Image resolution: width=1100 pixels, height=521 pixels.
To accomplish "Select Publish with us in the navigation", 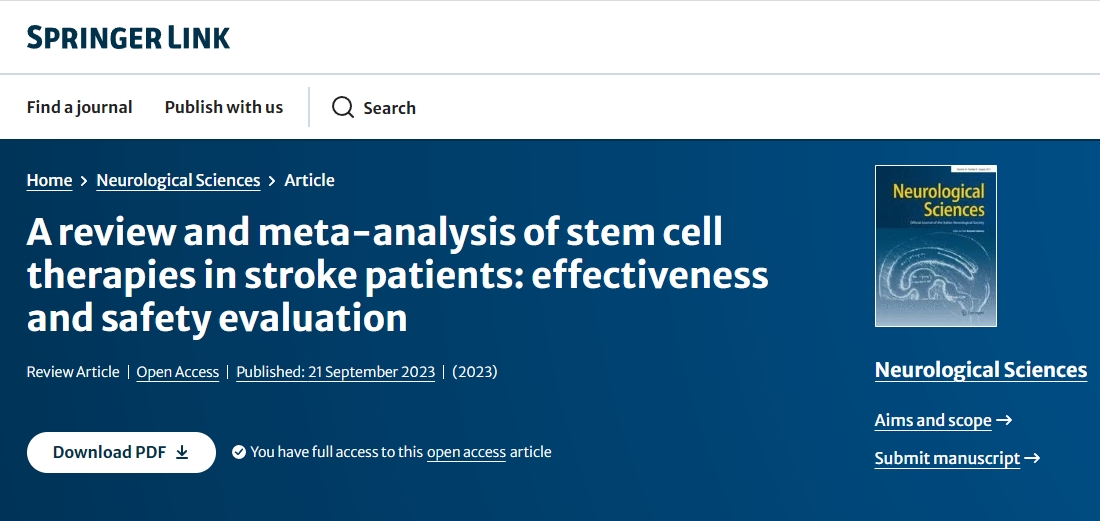I will pos(224,107).
